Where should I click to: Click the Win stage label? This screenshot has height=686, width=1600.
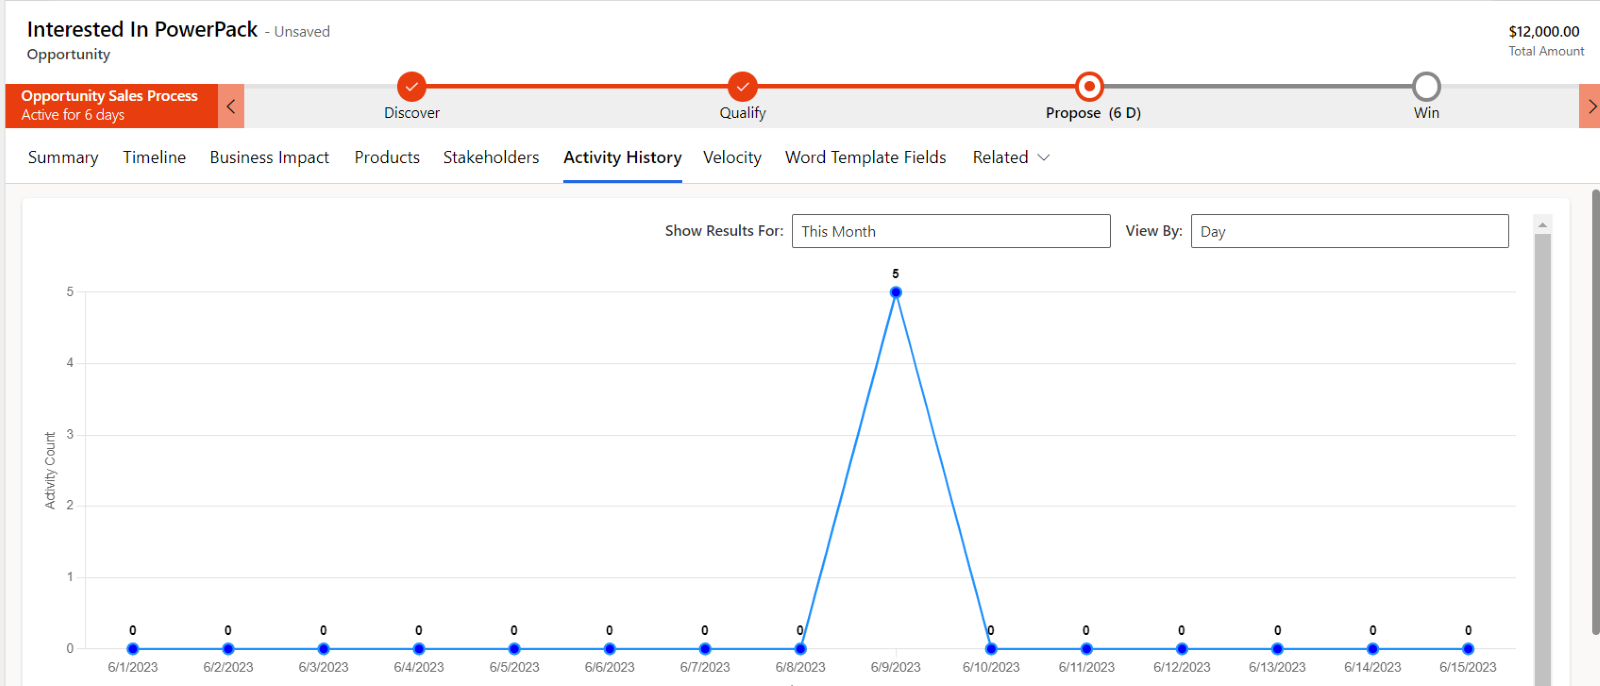[1427, 113]
